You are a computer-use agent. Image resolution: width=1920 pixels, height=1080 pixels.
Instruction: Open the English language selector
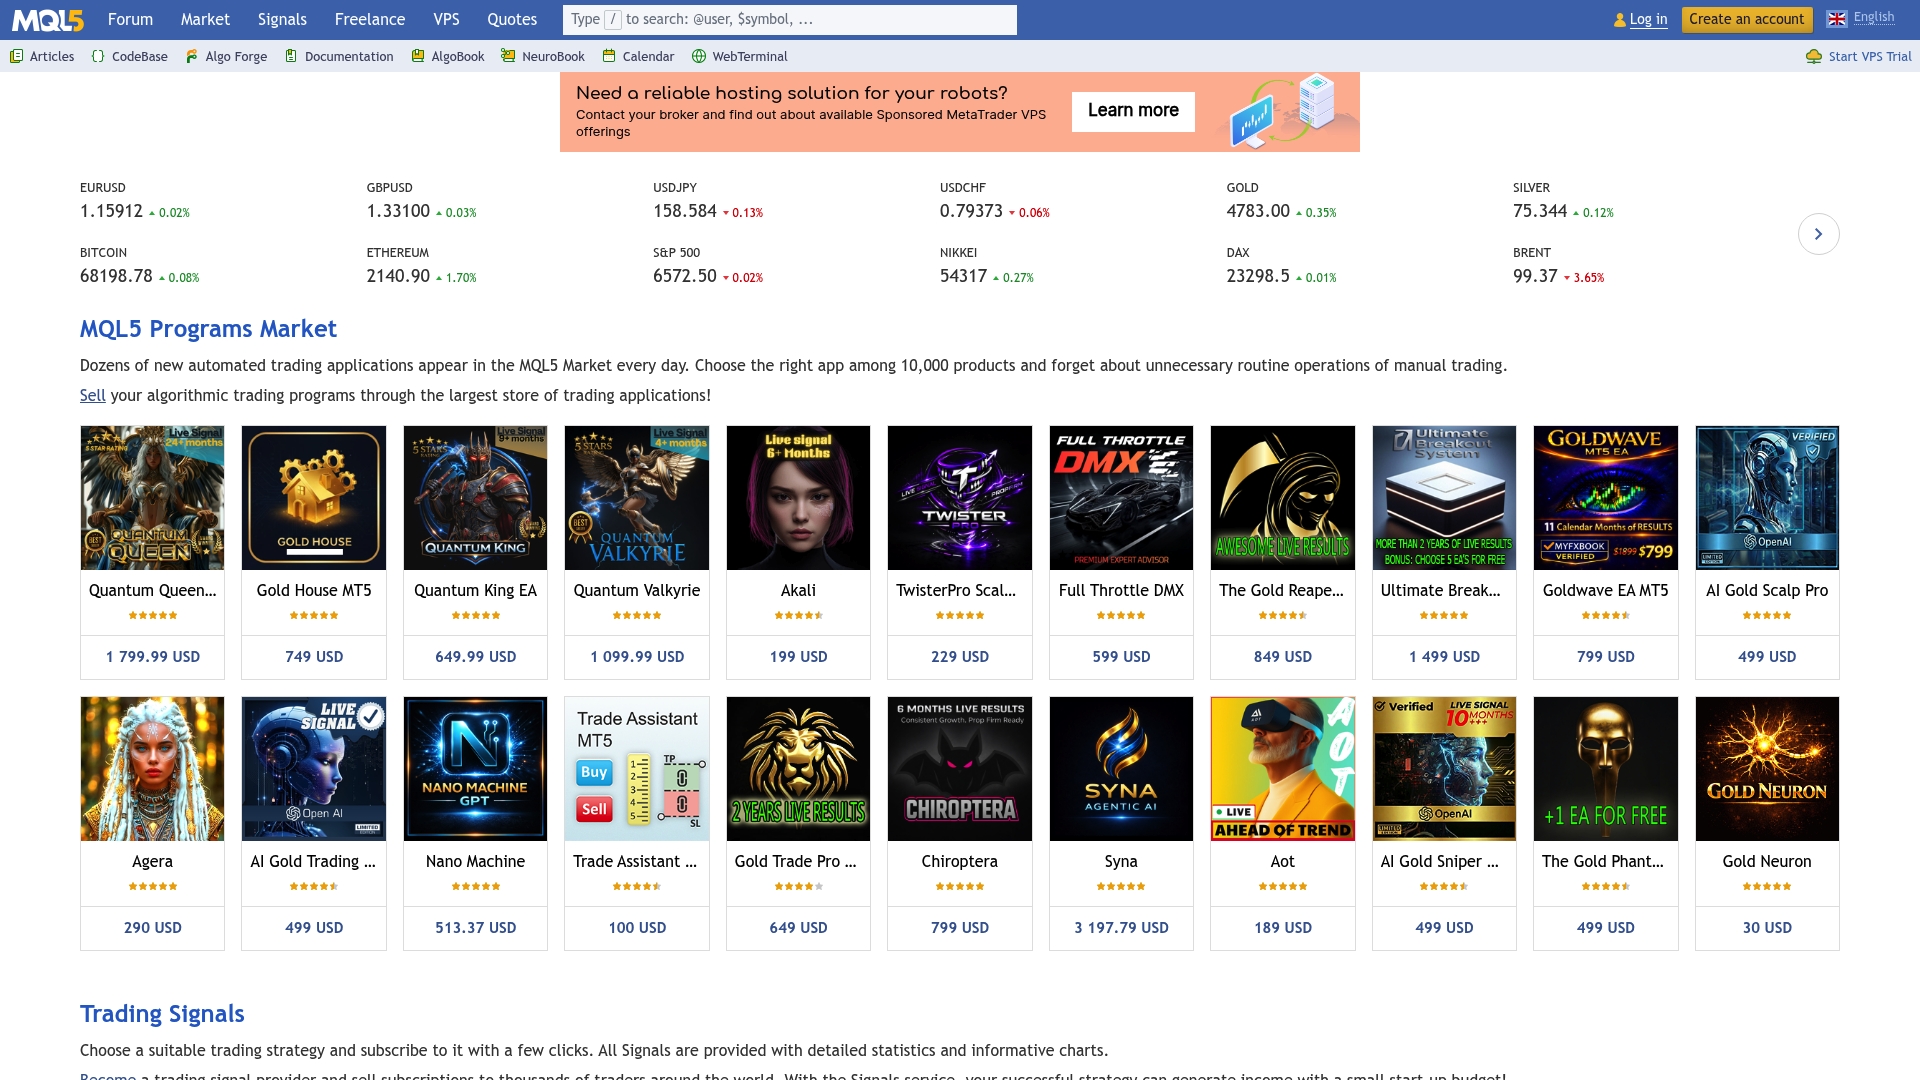pos(1873,18)
